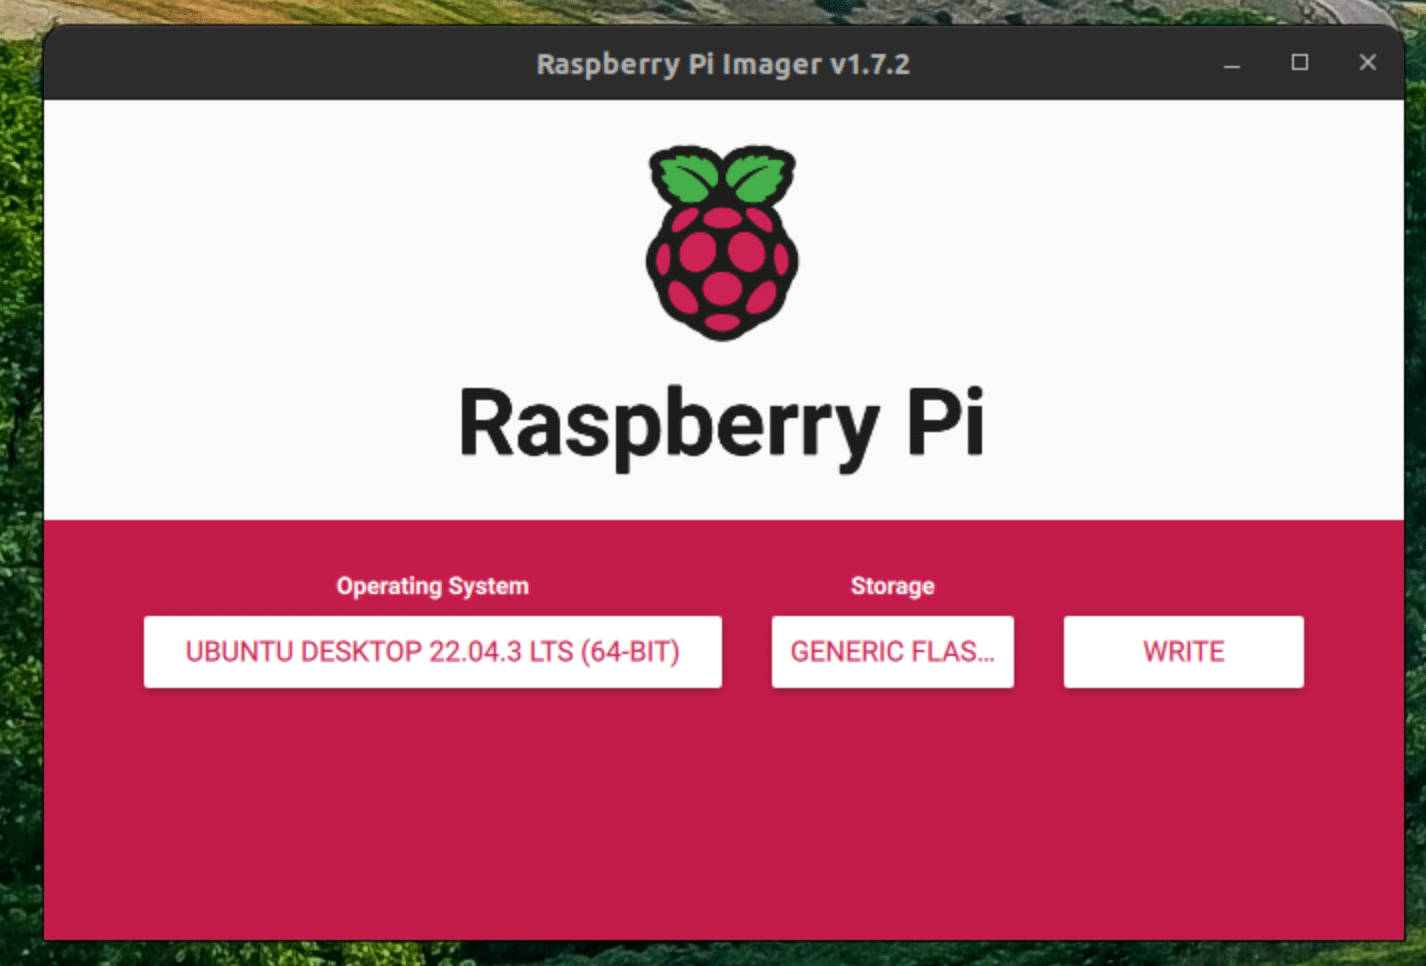The image size is (1426, 966).
Task: Open the Ubuntu Desktop 22.04.3 LTS operating system chooser
Action: [432, 652]
